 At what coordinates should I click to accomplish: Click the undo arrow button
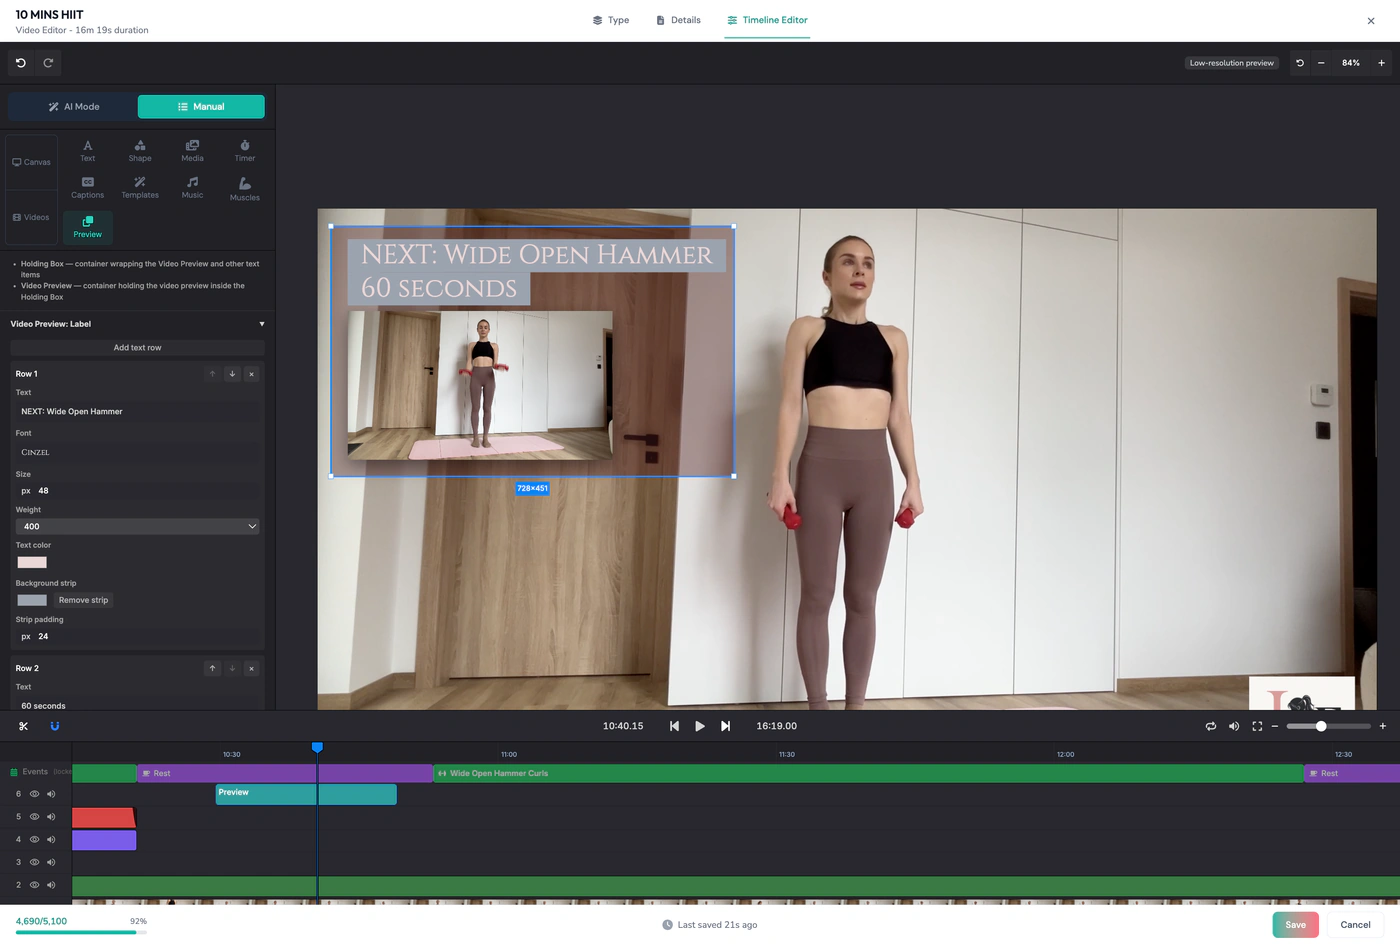tap(21, 63)
